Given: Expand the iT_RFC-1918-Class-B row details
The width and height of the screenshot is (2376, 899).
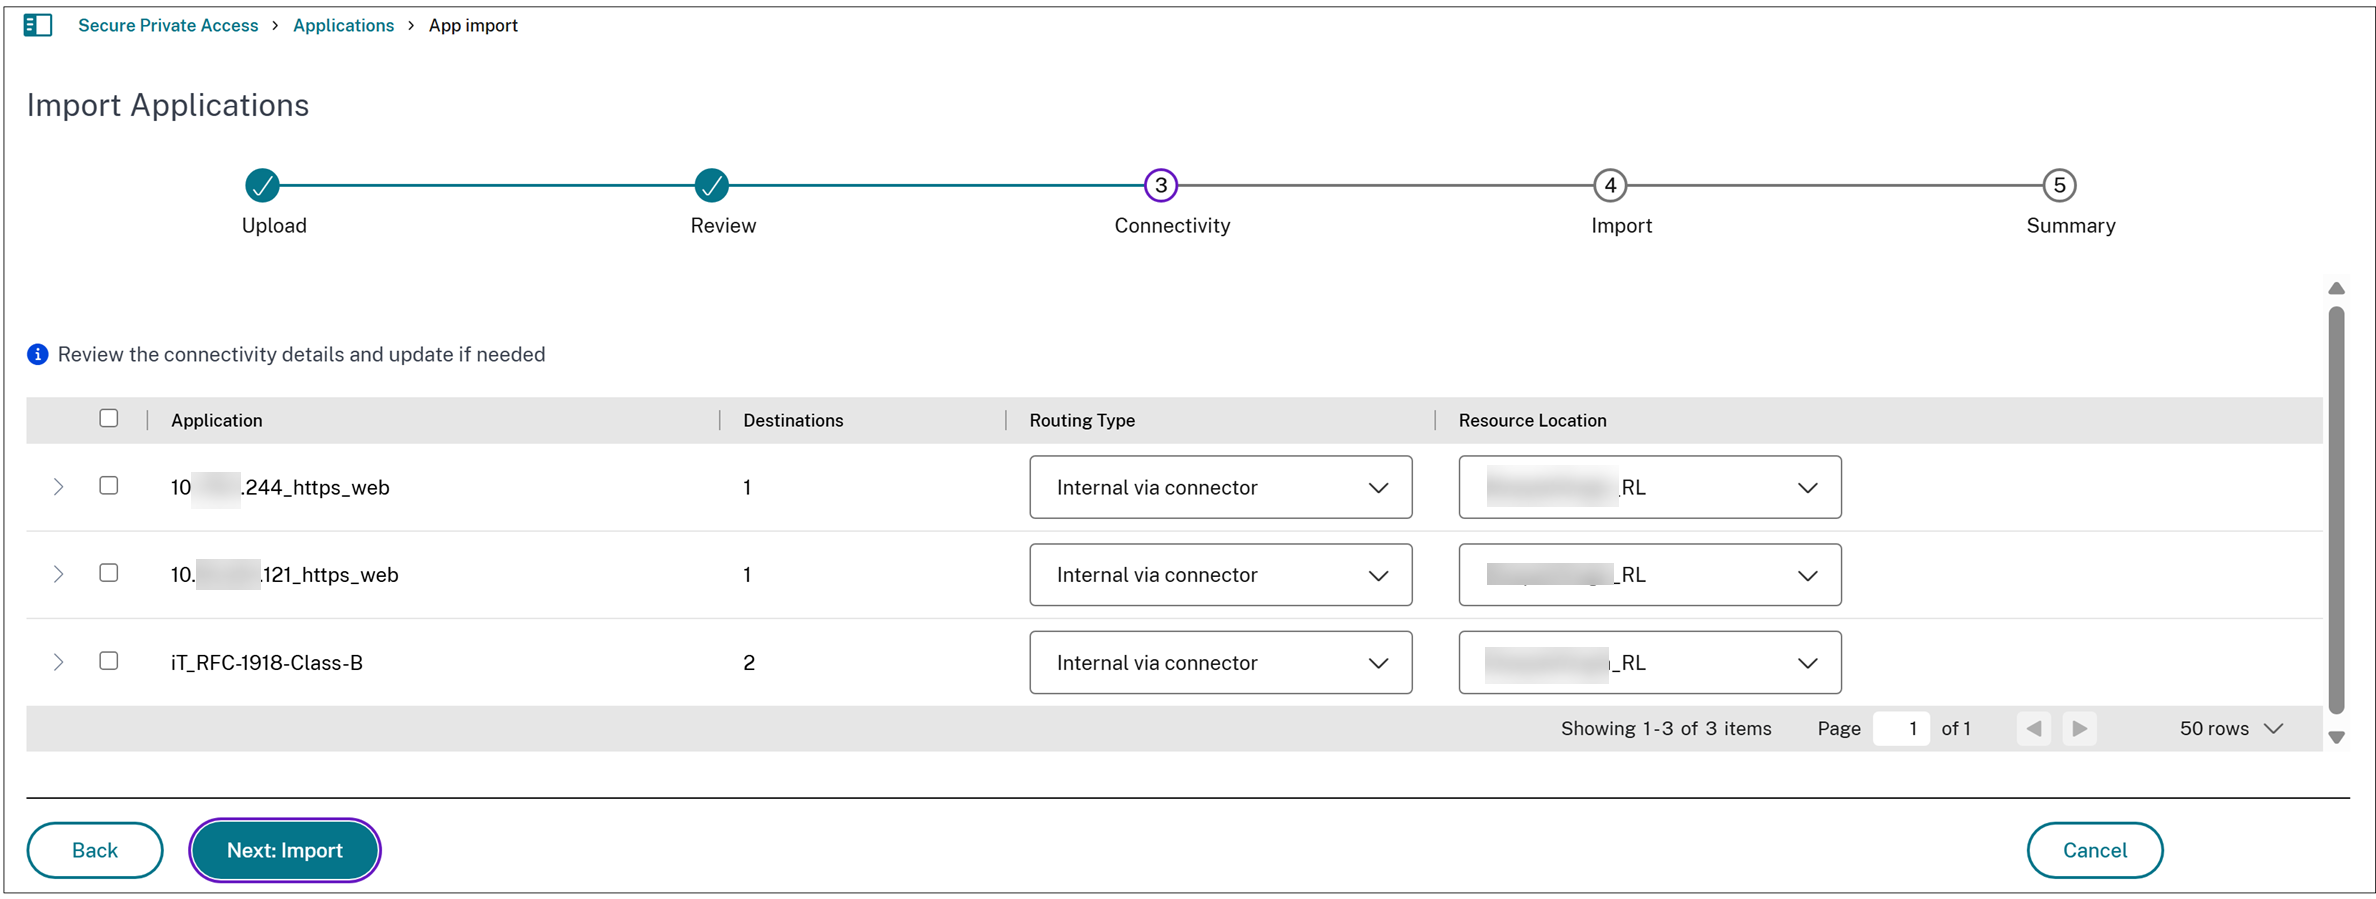Looking at the screenshot, I should (x=59, y=662).
